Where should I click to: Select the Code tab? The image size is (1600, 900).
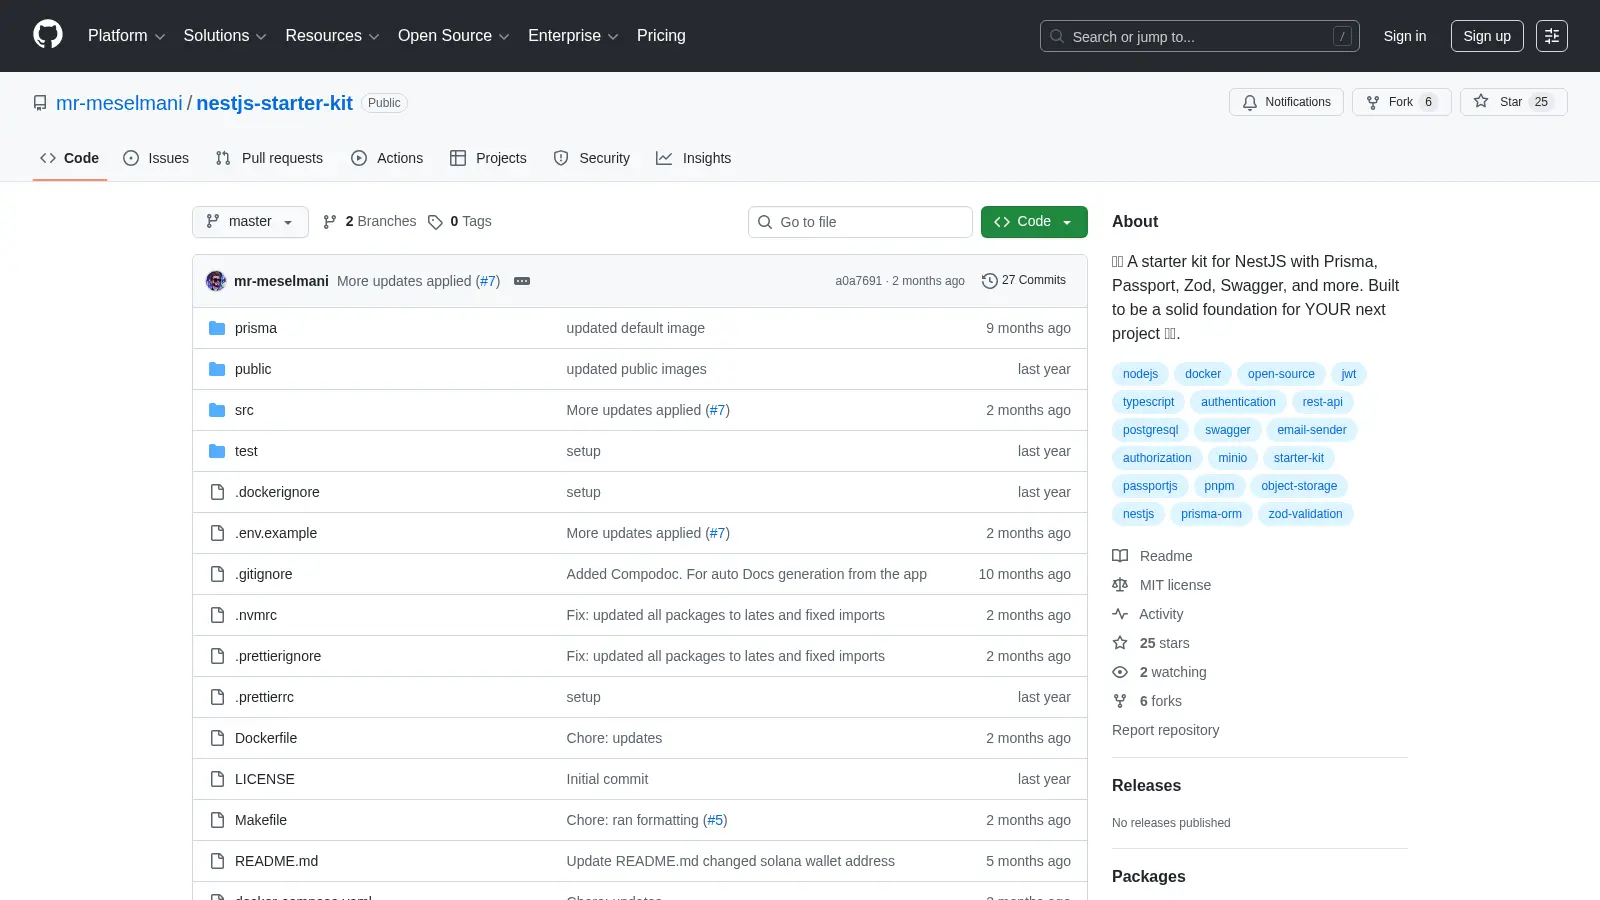point(69,158)
